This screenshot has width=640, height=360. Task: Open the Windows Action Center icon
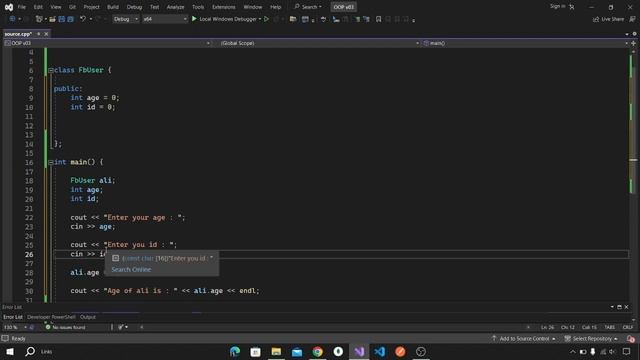627,351
